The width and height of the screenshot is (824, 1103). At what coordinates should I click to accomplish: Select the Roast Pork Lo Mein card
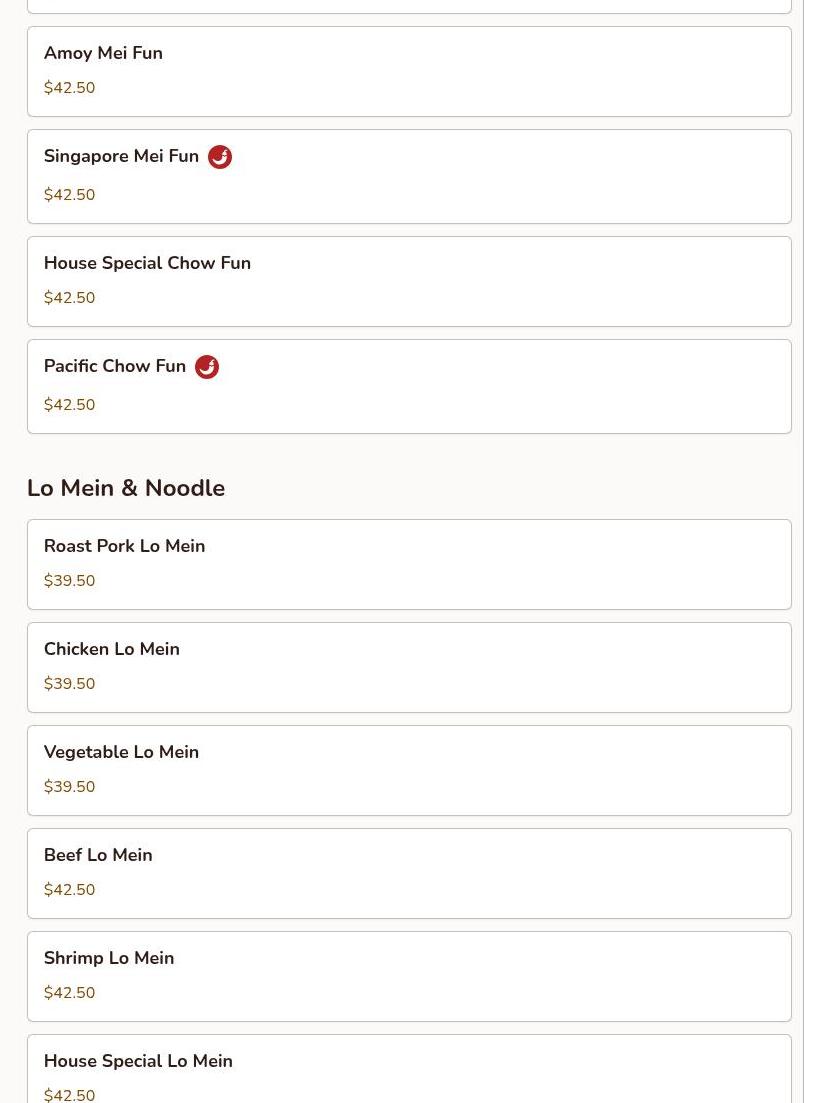coord(409,565)
